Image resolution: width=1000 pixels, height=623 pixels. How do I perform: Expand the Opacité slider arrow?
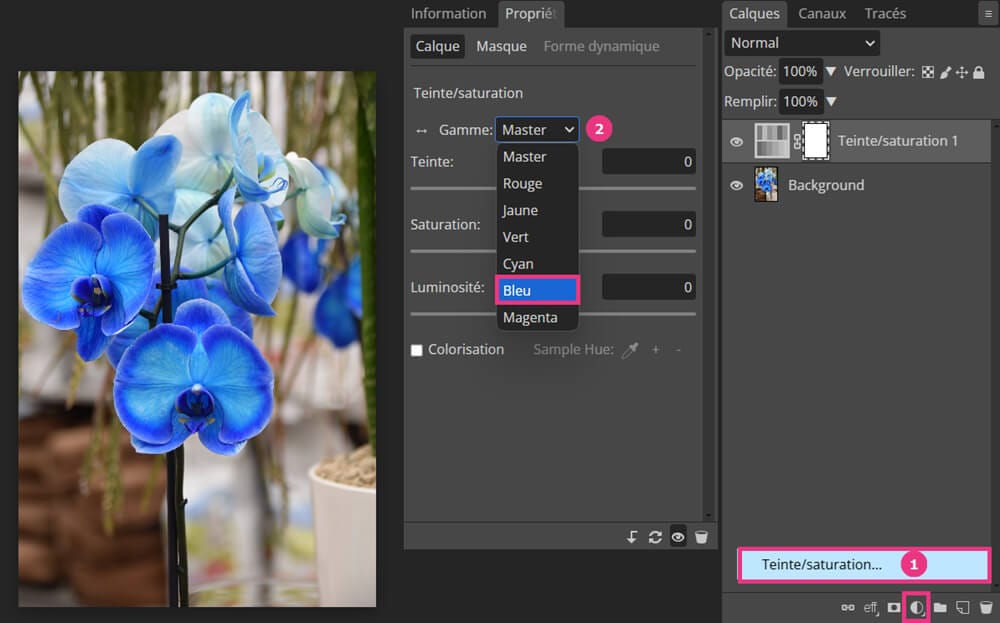(830, 71)
